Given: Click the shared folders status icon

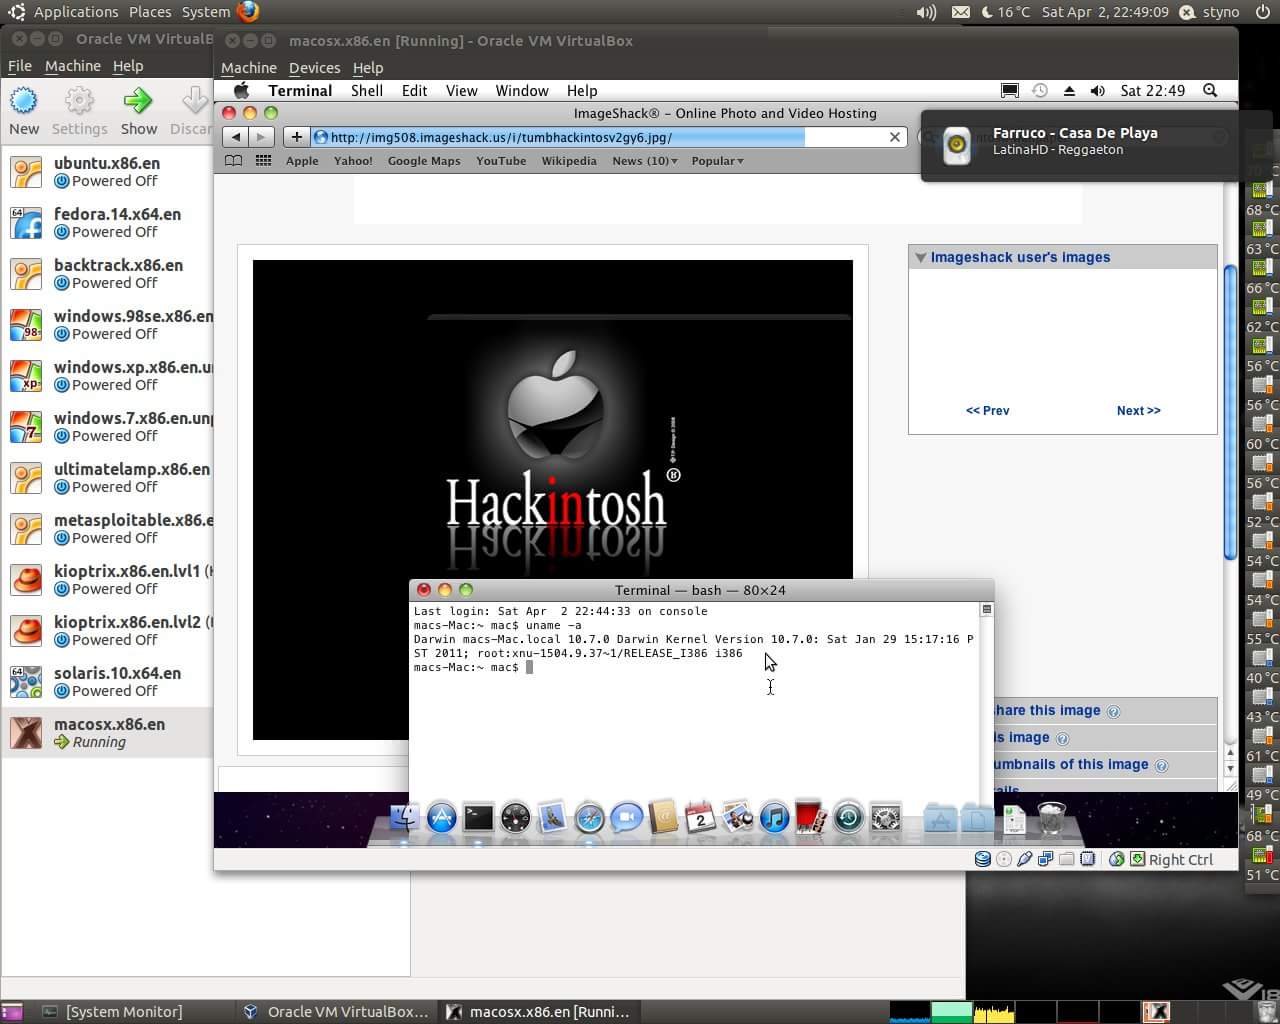Looking at the screenshot, I should [1067, 859].
